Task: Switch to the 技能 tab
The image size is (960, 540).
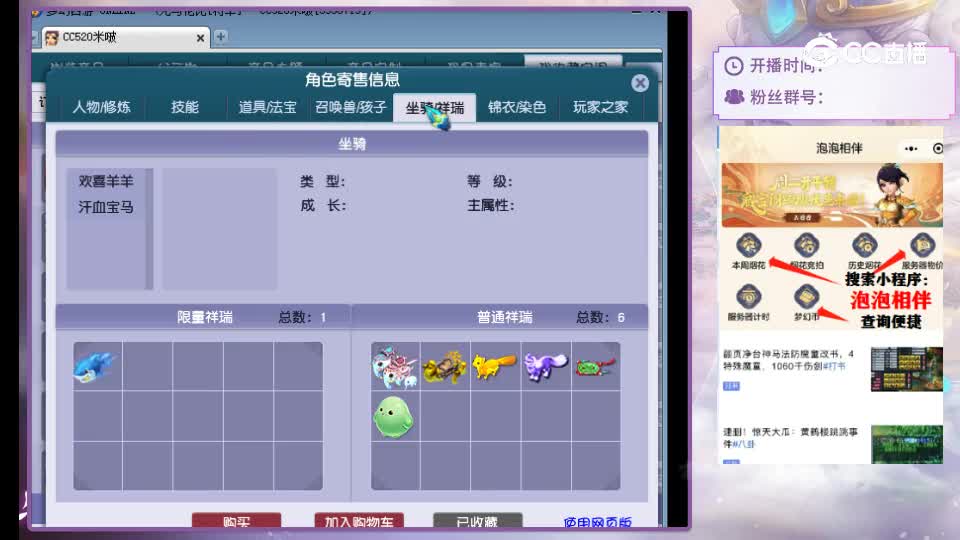Action: [x=184, y=107]
